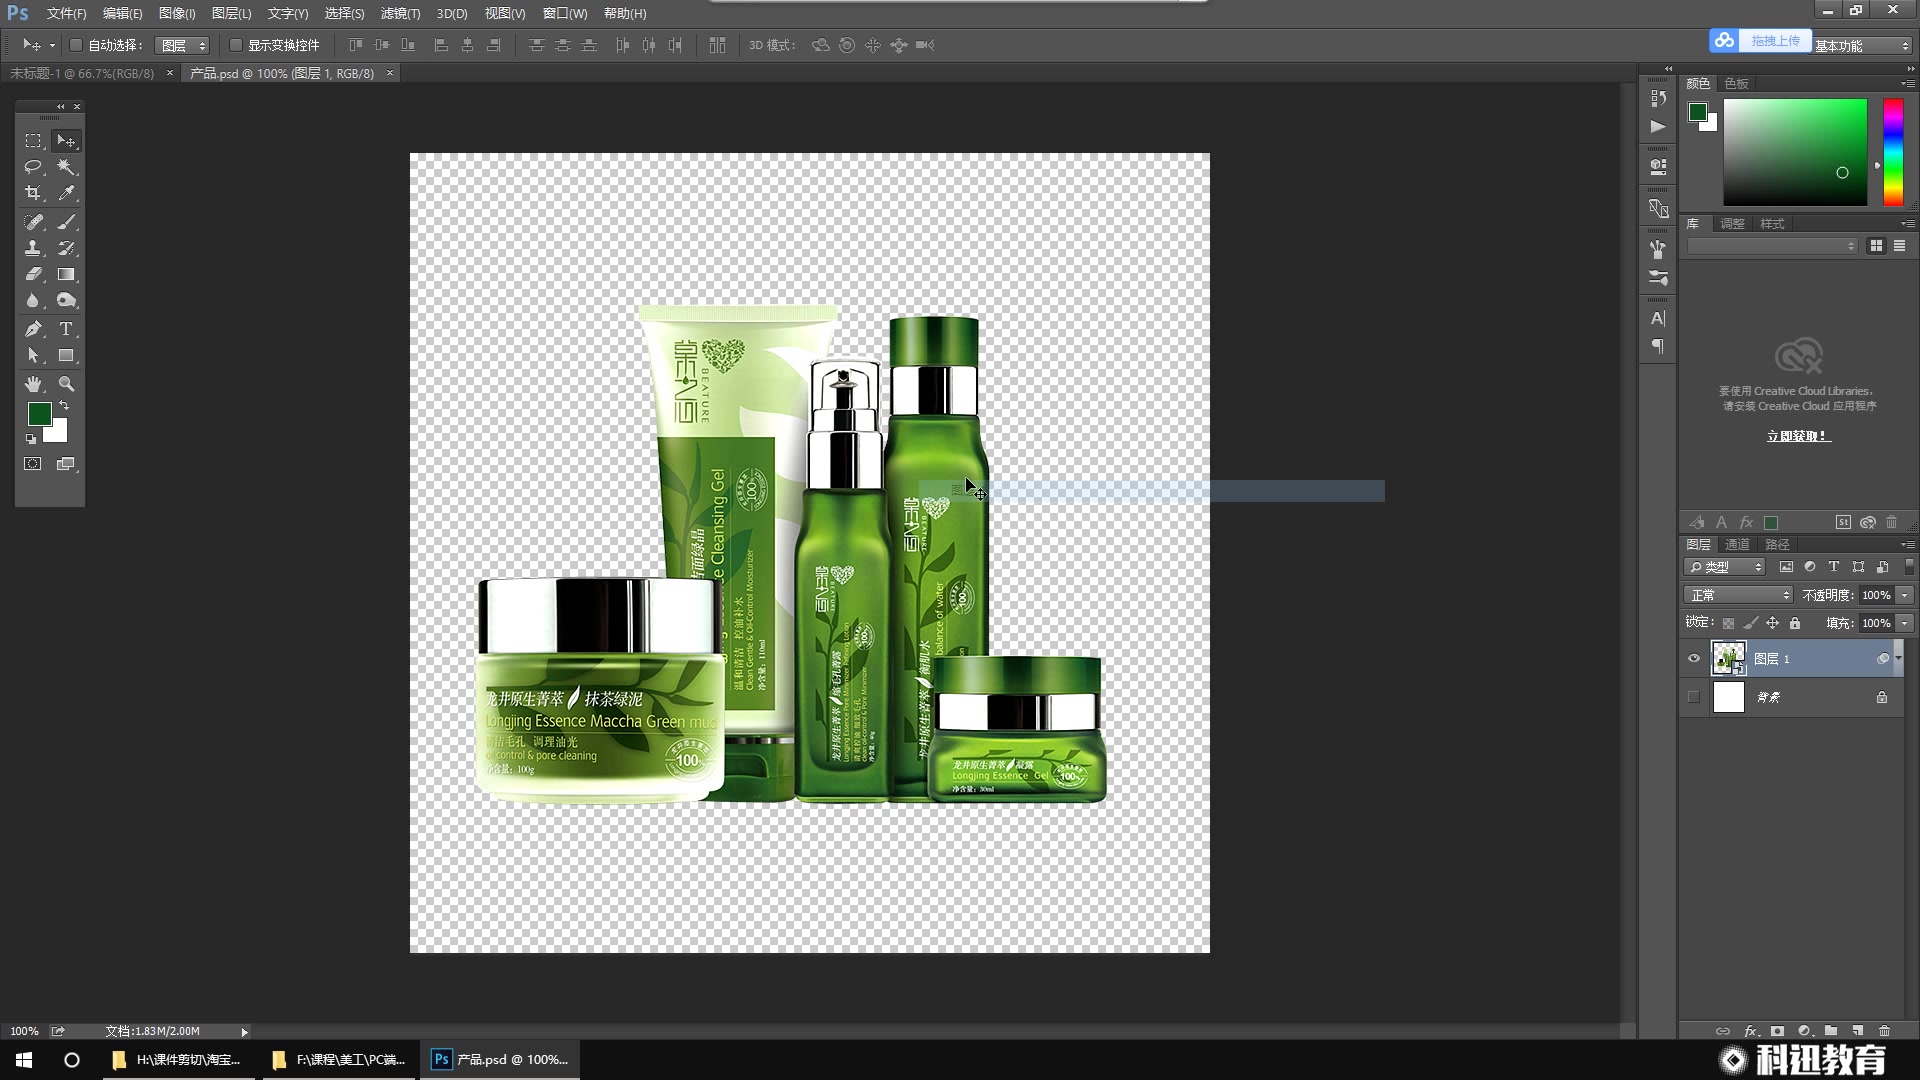
Task: Click the delete layer trash icon
Action: pyautogui.click(x=1884, y=1031)
